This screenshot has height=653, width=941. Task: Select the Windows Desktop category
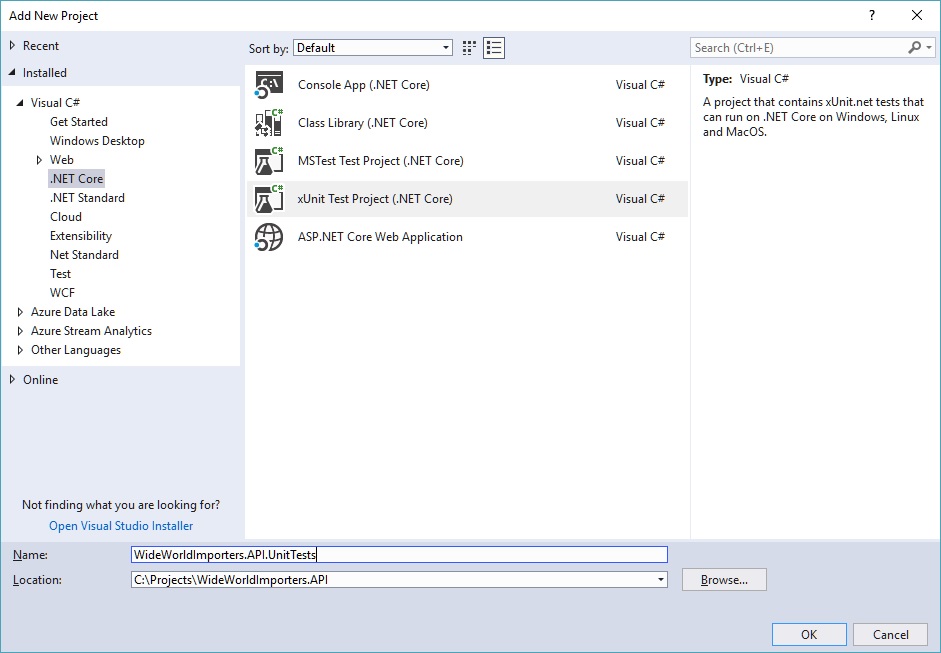coord(97,141)
